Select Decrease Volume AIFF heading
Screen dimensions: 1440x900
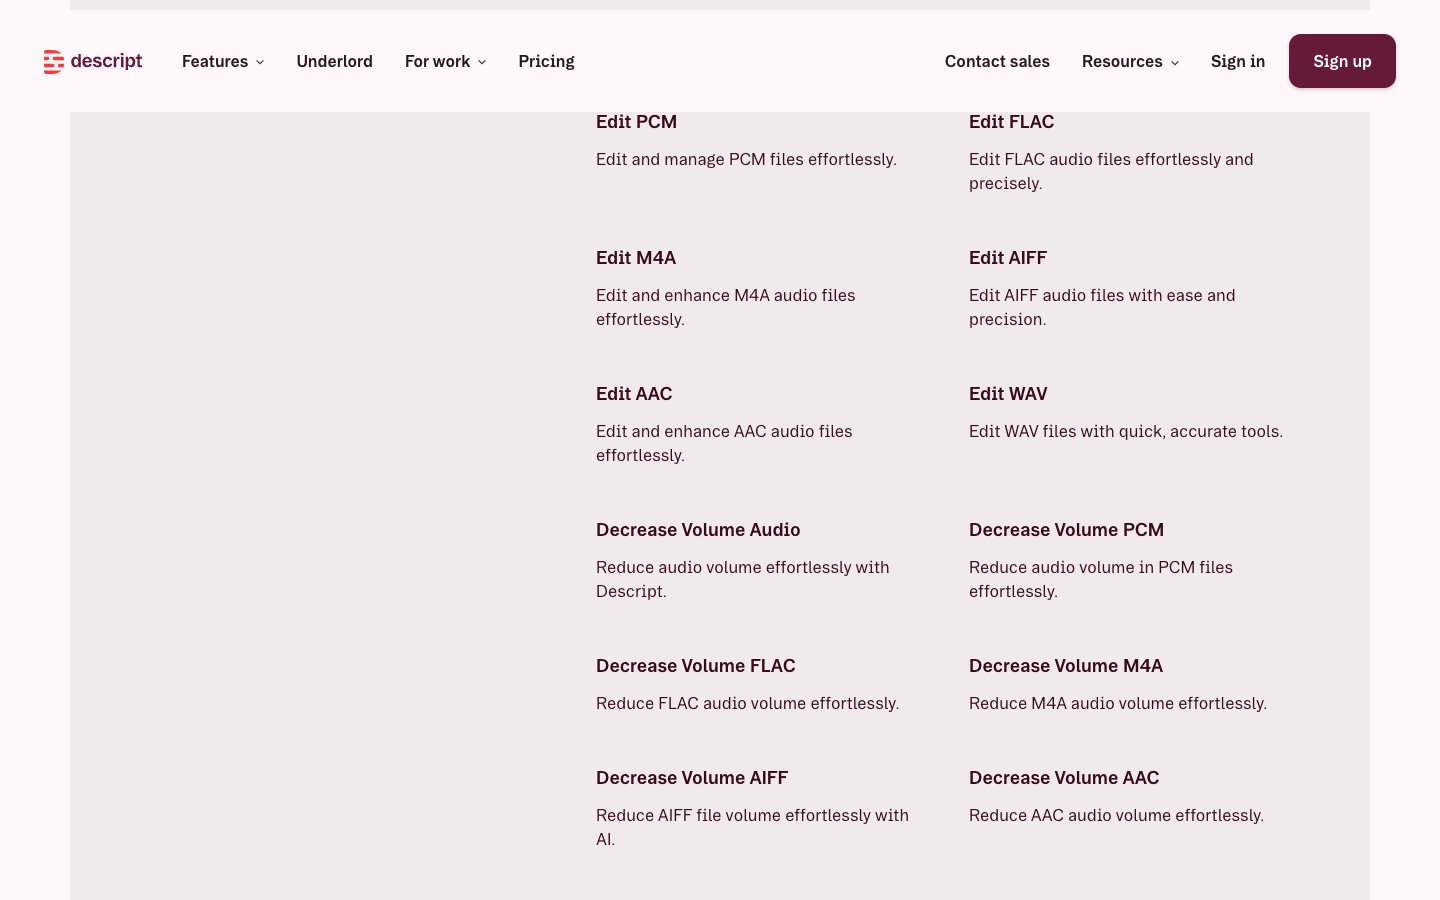691,778
